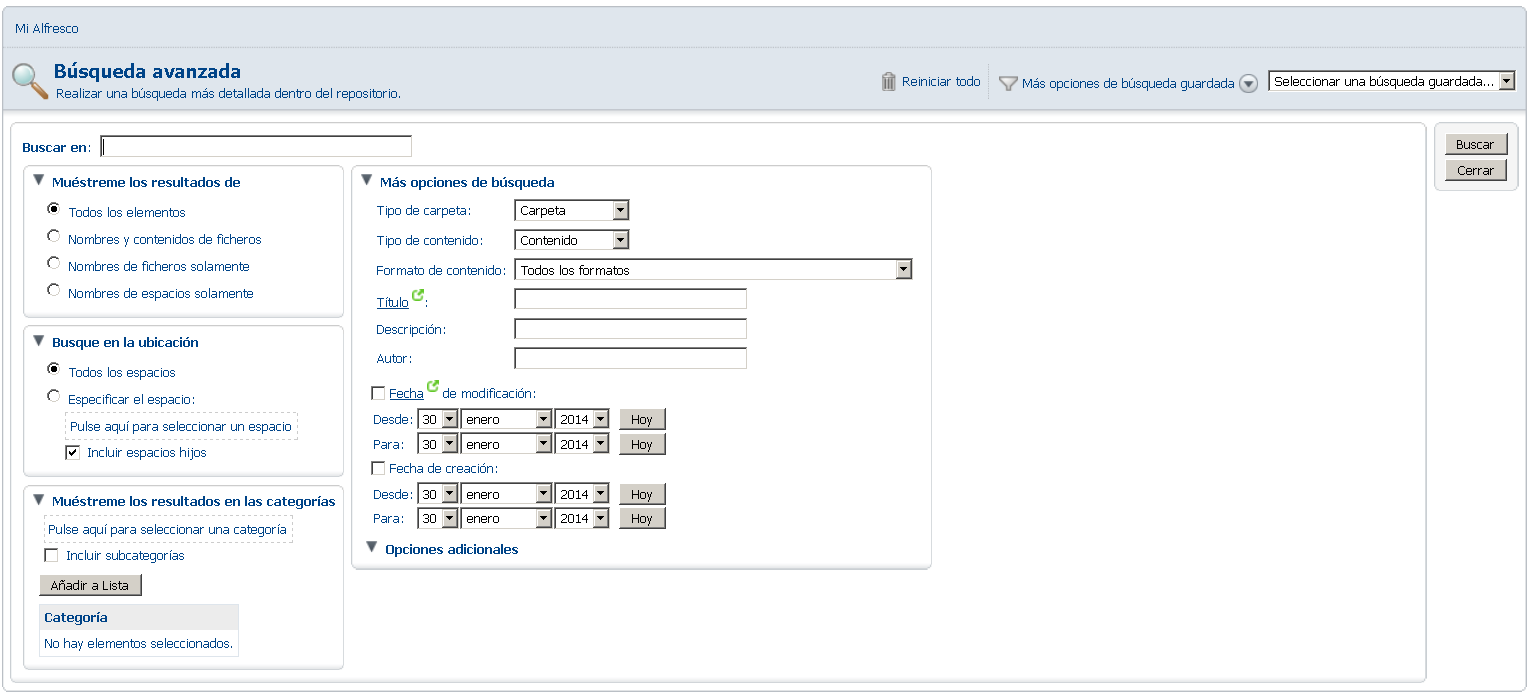Click the Reiniciar todo trash icon
This screenshot has height=698, width=1530.
(x=888, y=82)
